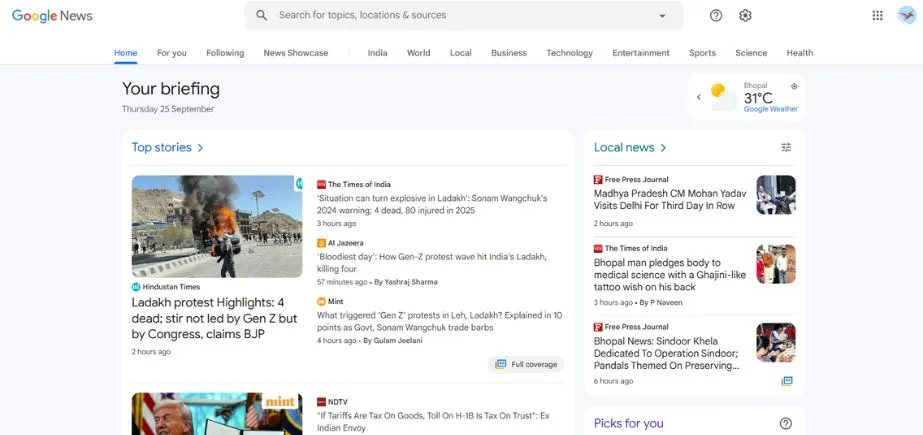Open the Bhopal man tattoo story thumbnail

[776, 264]
